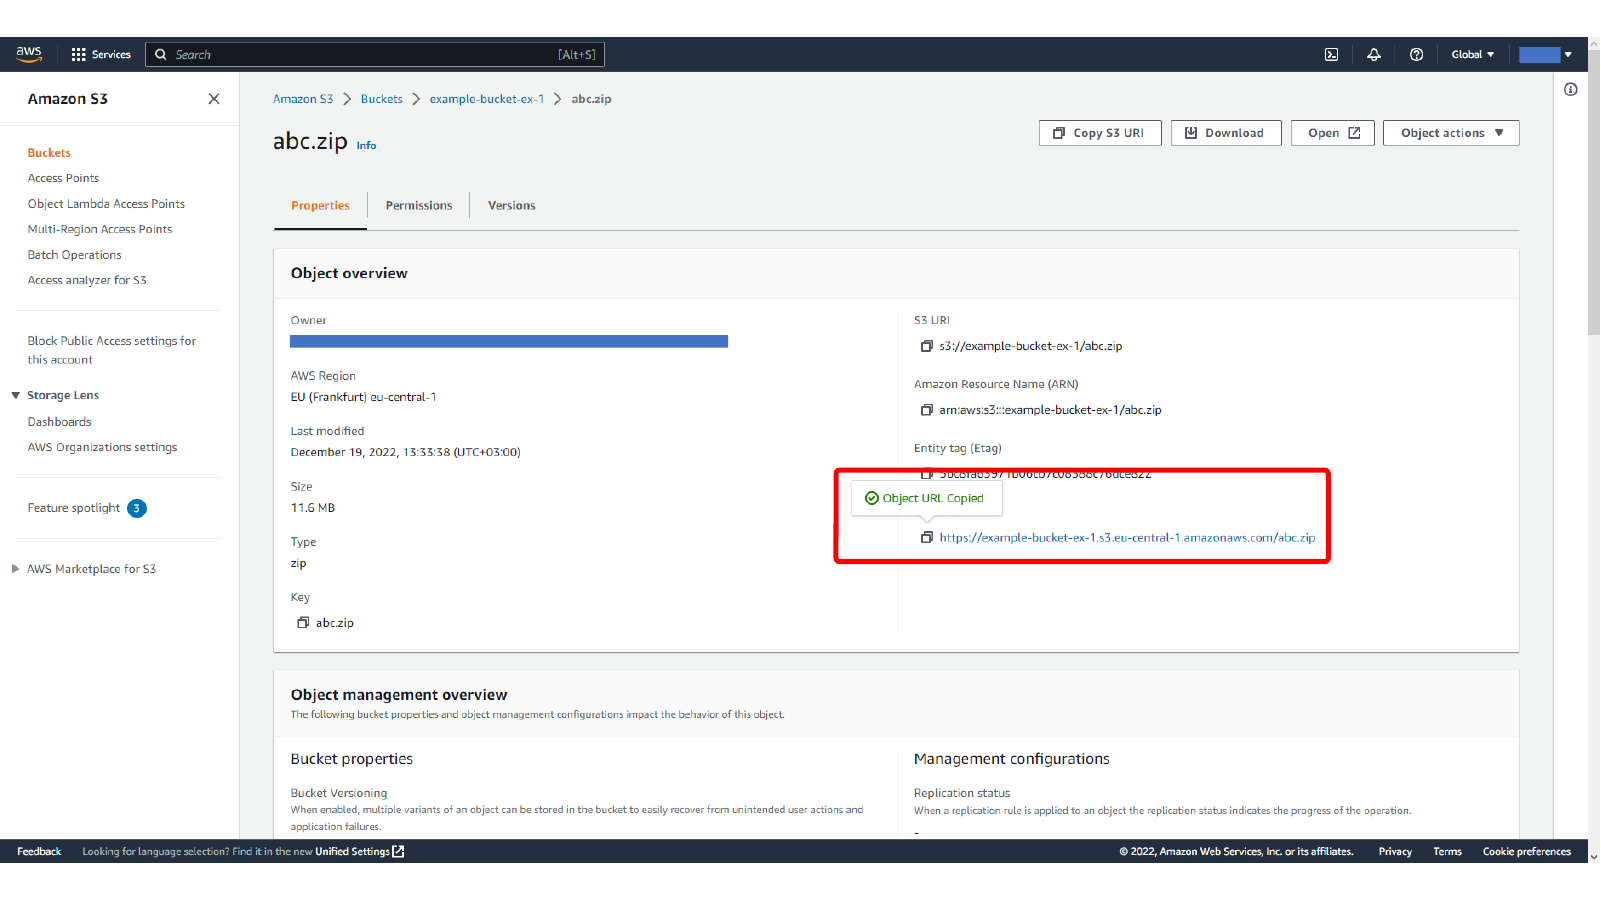Open the notifications bell
This screenshot has height=900, width=1601.
click(x=1374, y=55)
